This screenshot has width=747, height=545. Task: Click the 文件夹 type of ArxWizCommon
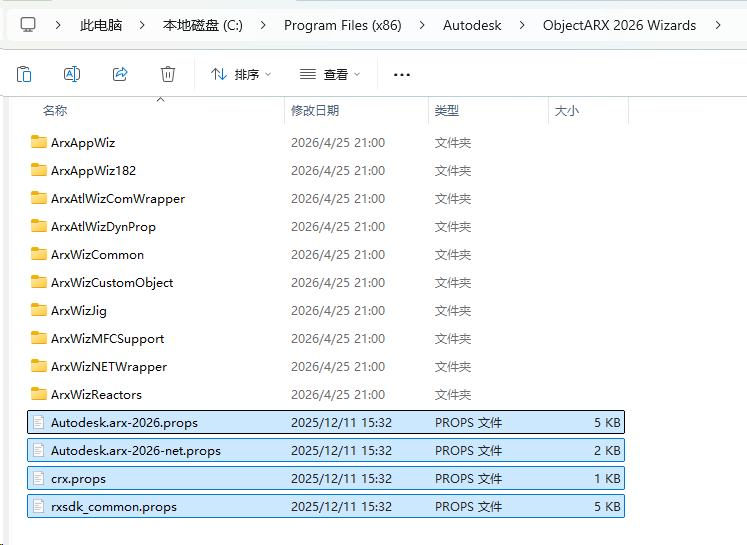[453, 255]
